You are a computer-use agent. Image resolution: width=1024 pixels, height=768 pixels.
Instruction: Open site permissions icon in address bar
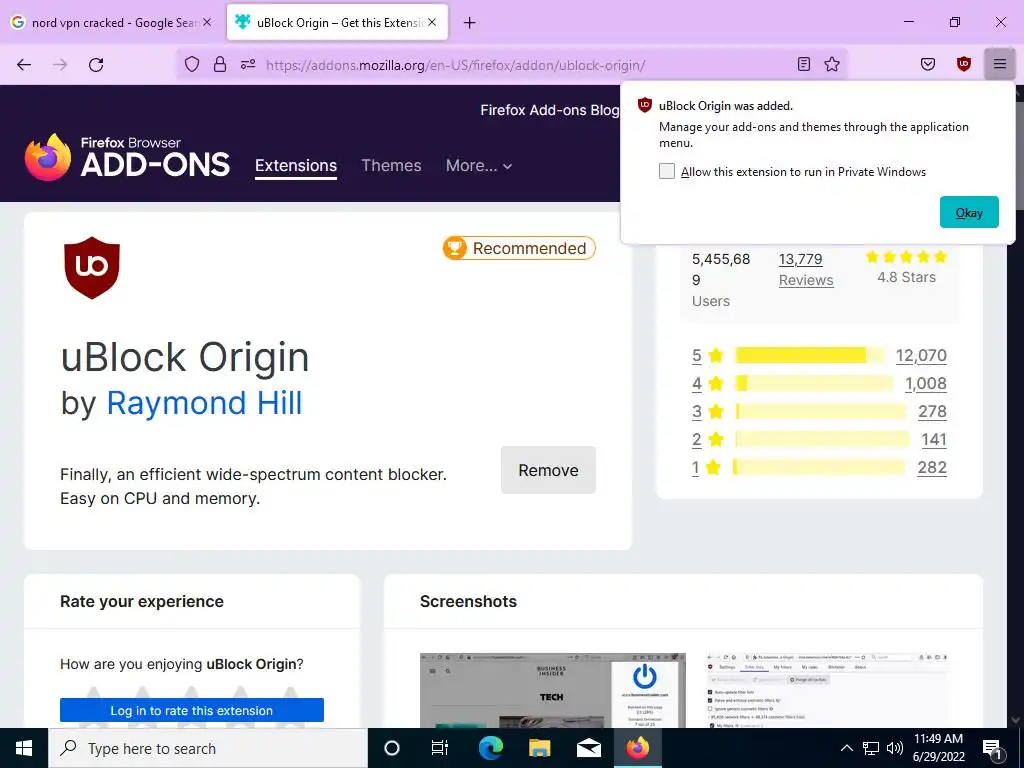[x=248, y=65]
